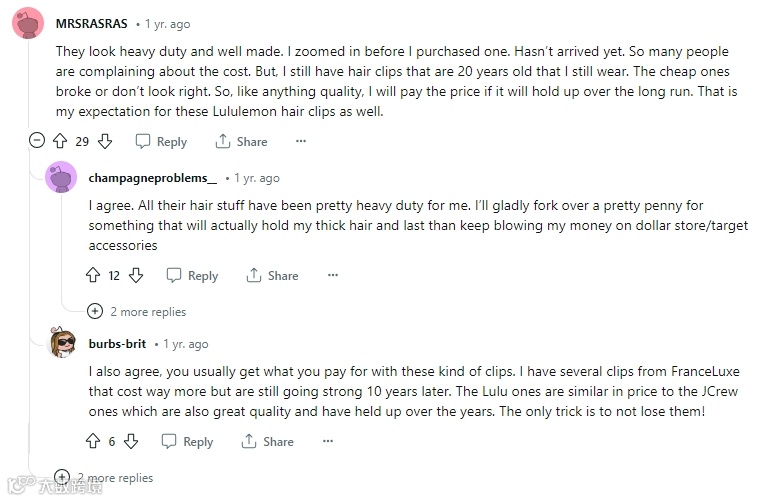The image size is (775, 501).
Task: Reply to champagneproblems__ comment
Action: coord(192,275)
